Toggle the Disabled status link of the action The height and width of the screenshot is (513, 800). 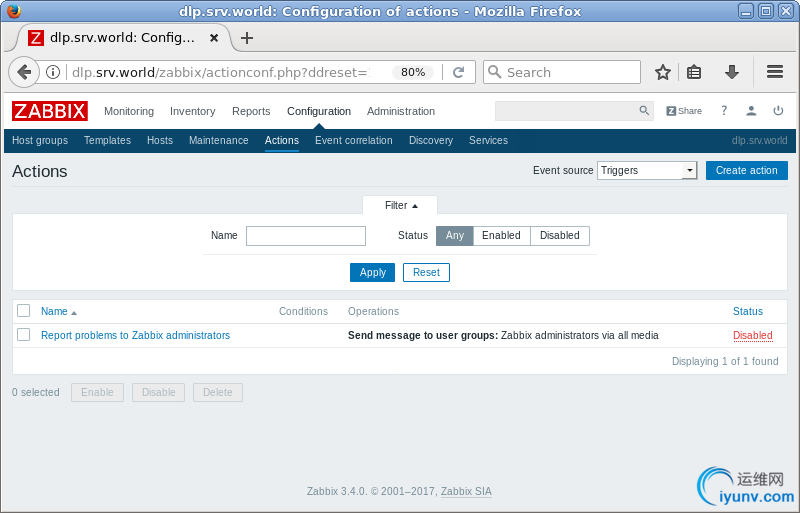[x=753, y=335]
